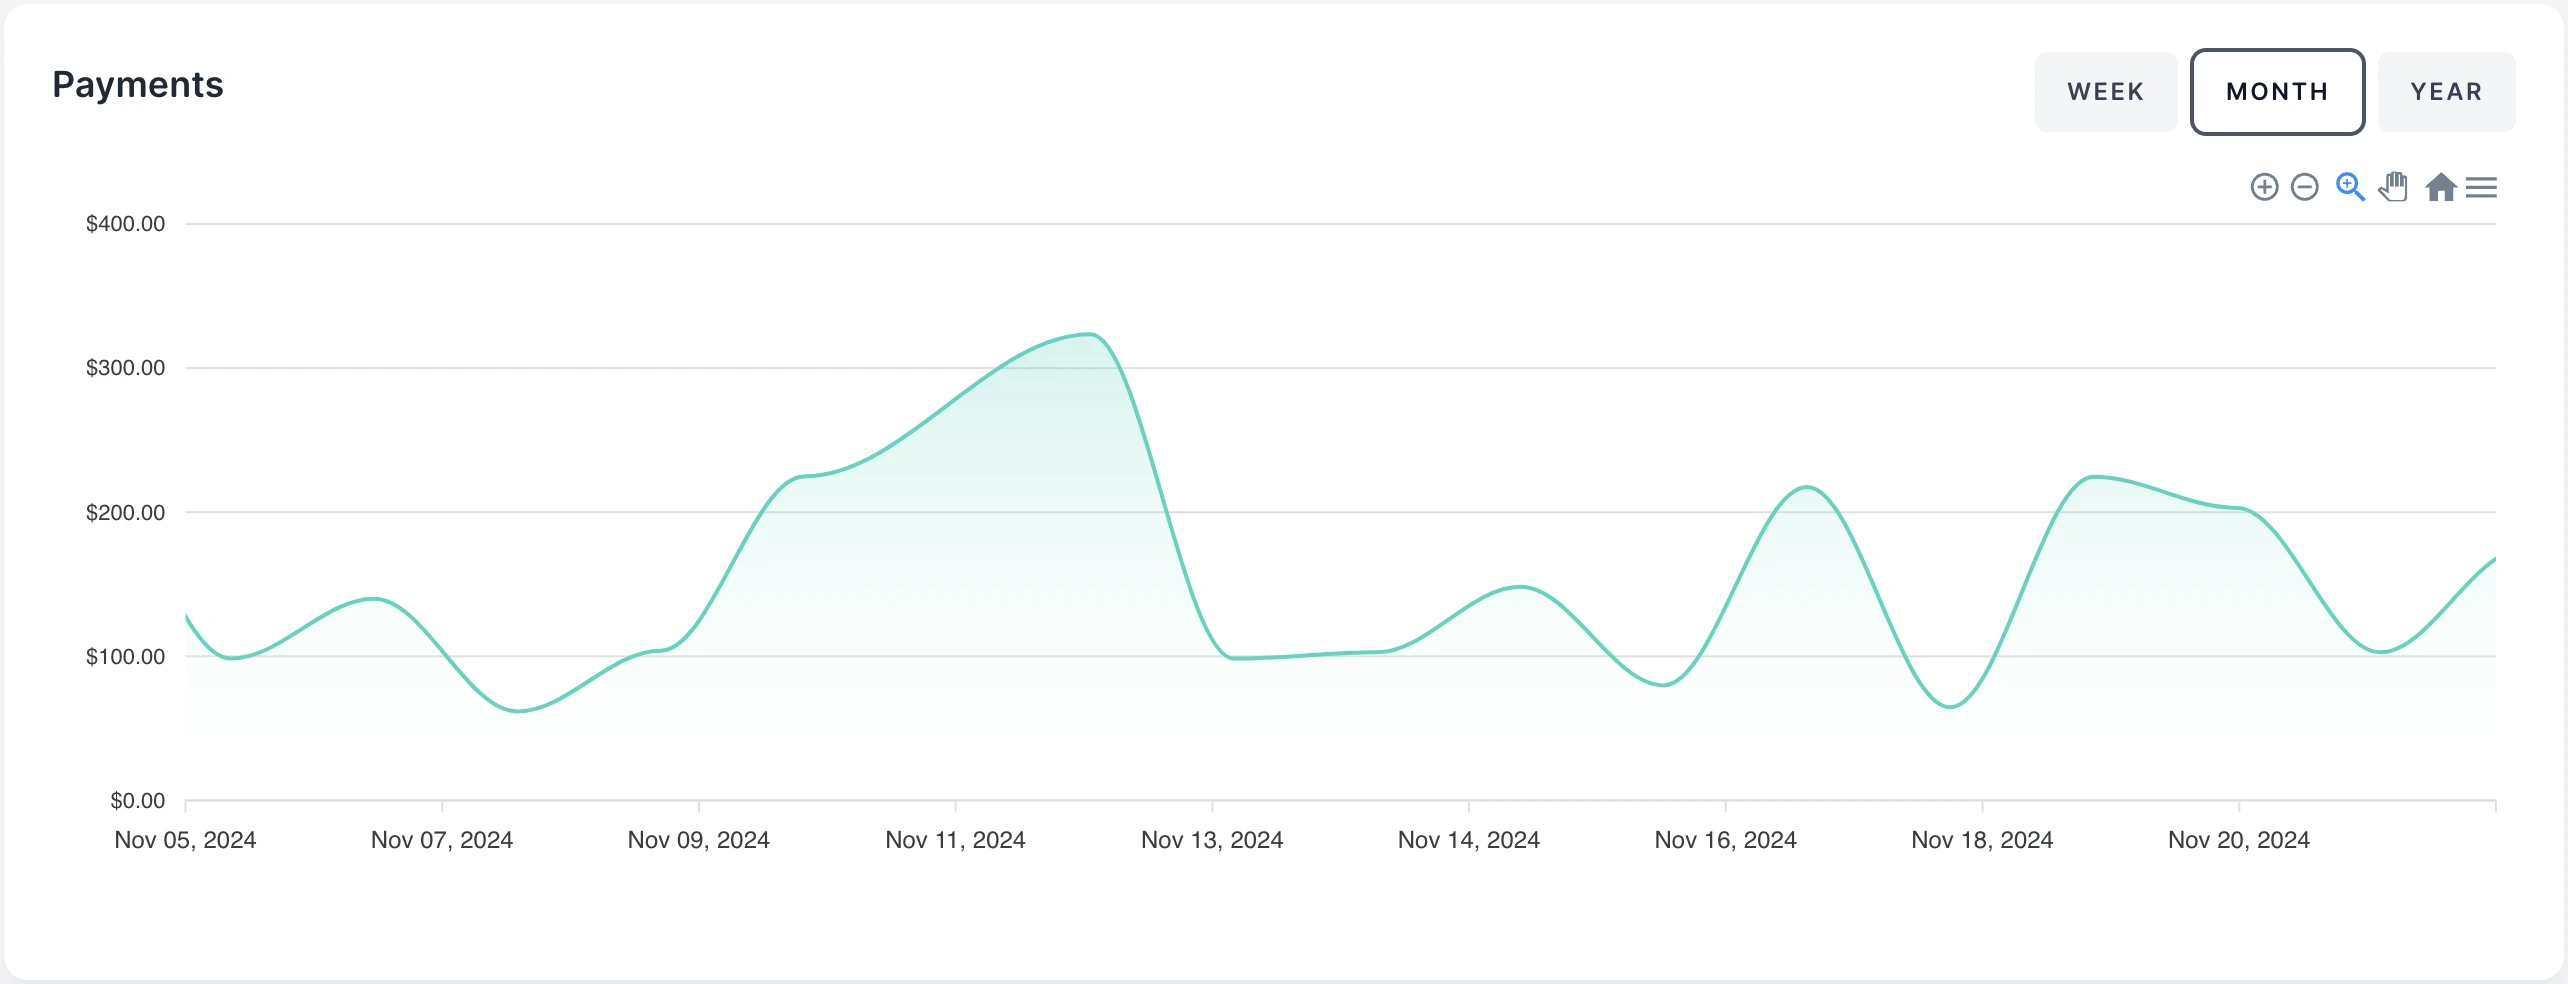Click the Nov 18, 2024 date label
Viewport: 2568px width, 984px height.
click(x=1982, y=840)
